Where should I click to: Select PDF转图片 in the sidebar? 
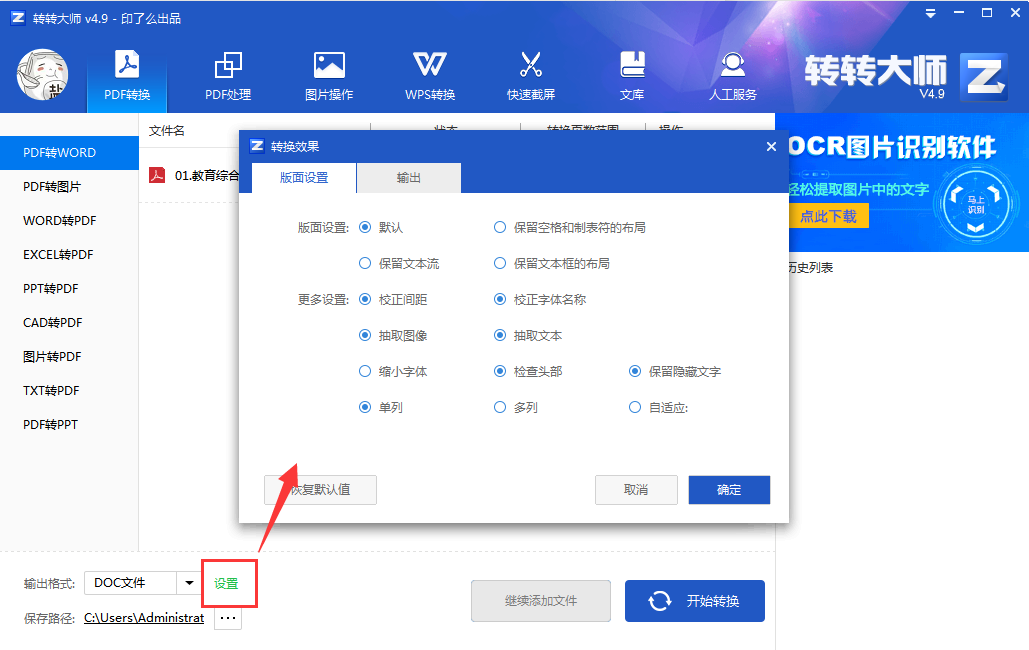click(x=69, y=186)
